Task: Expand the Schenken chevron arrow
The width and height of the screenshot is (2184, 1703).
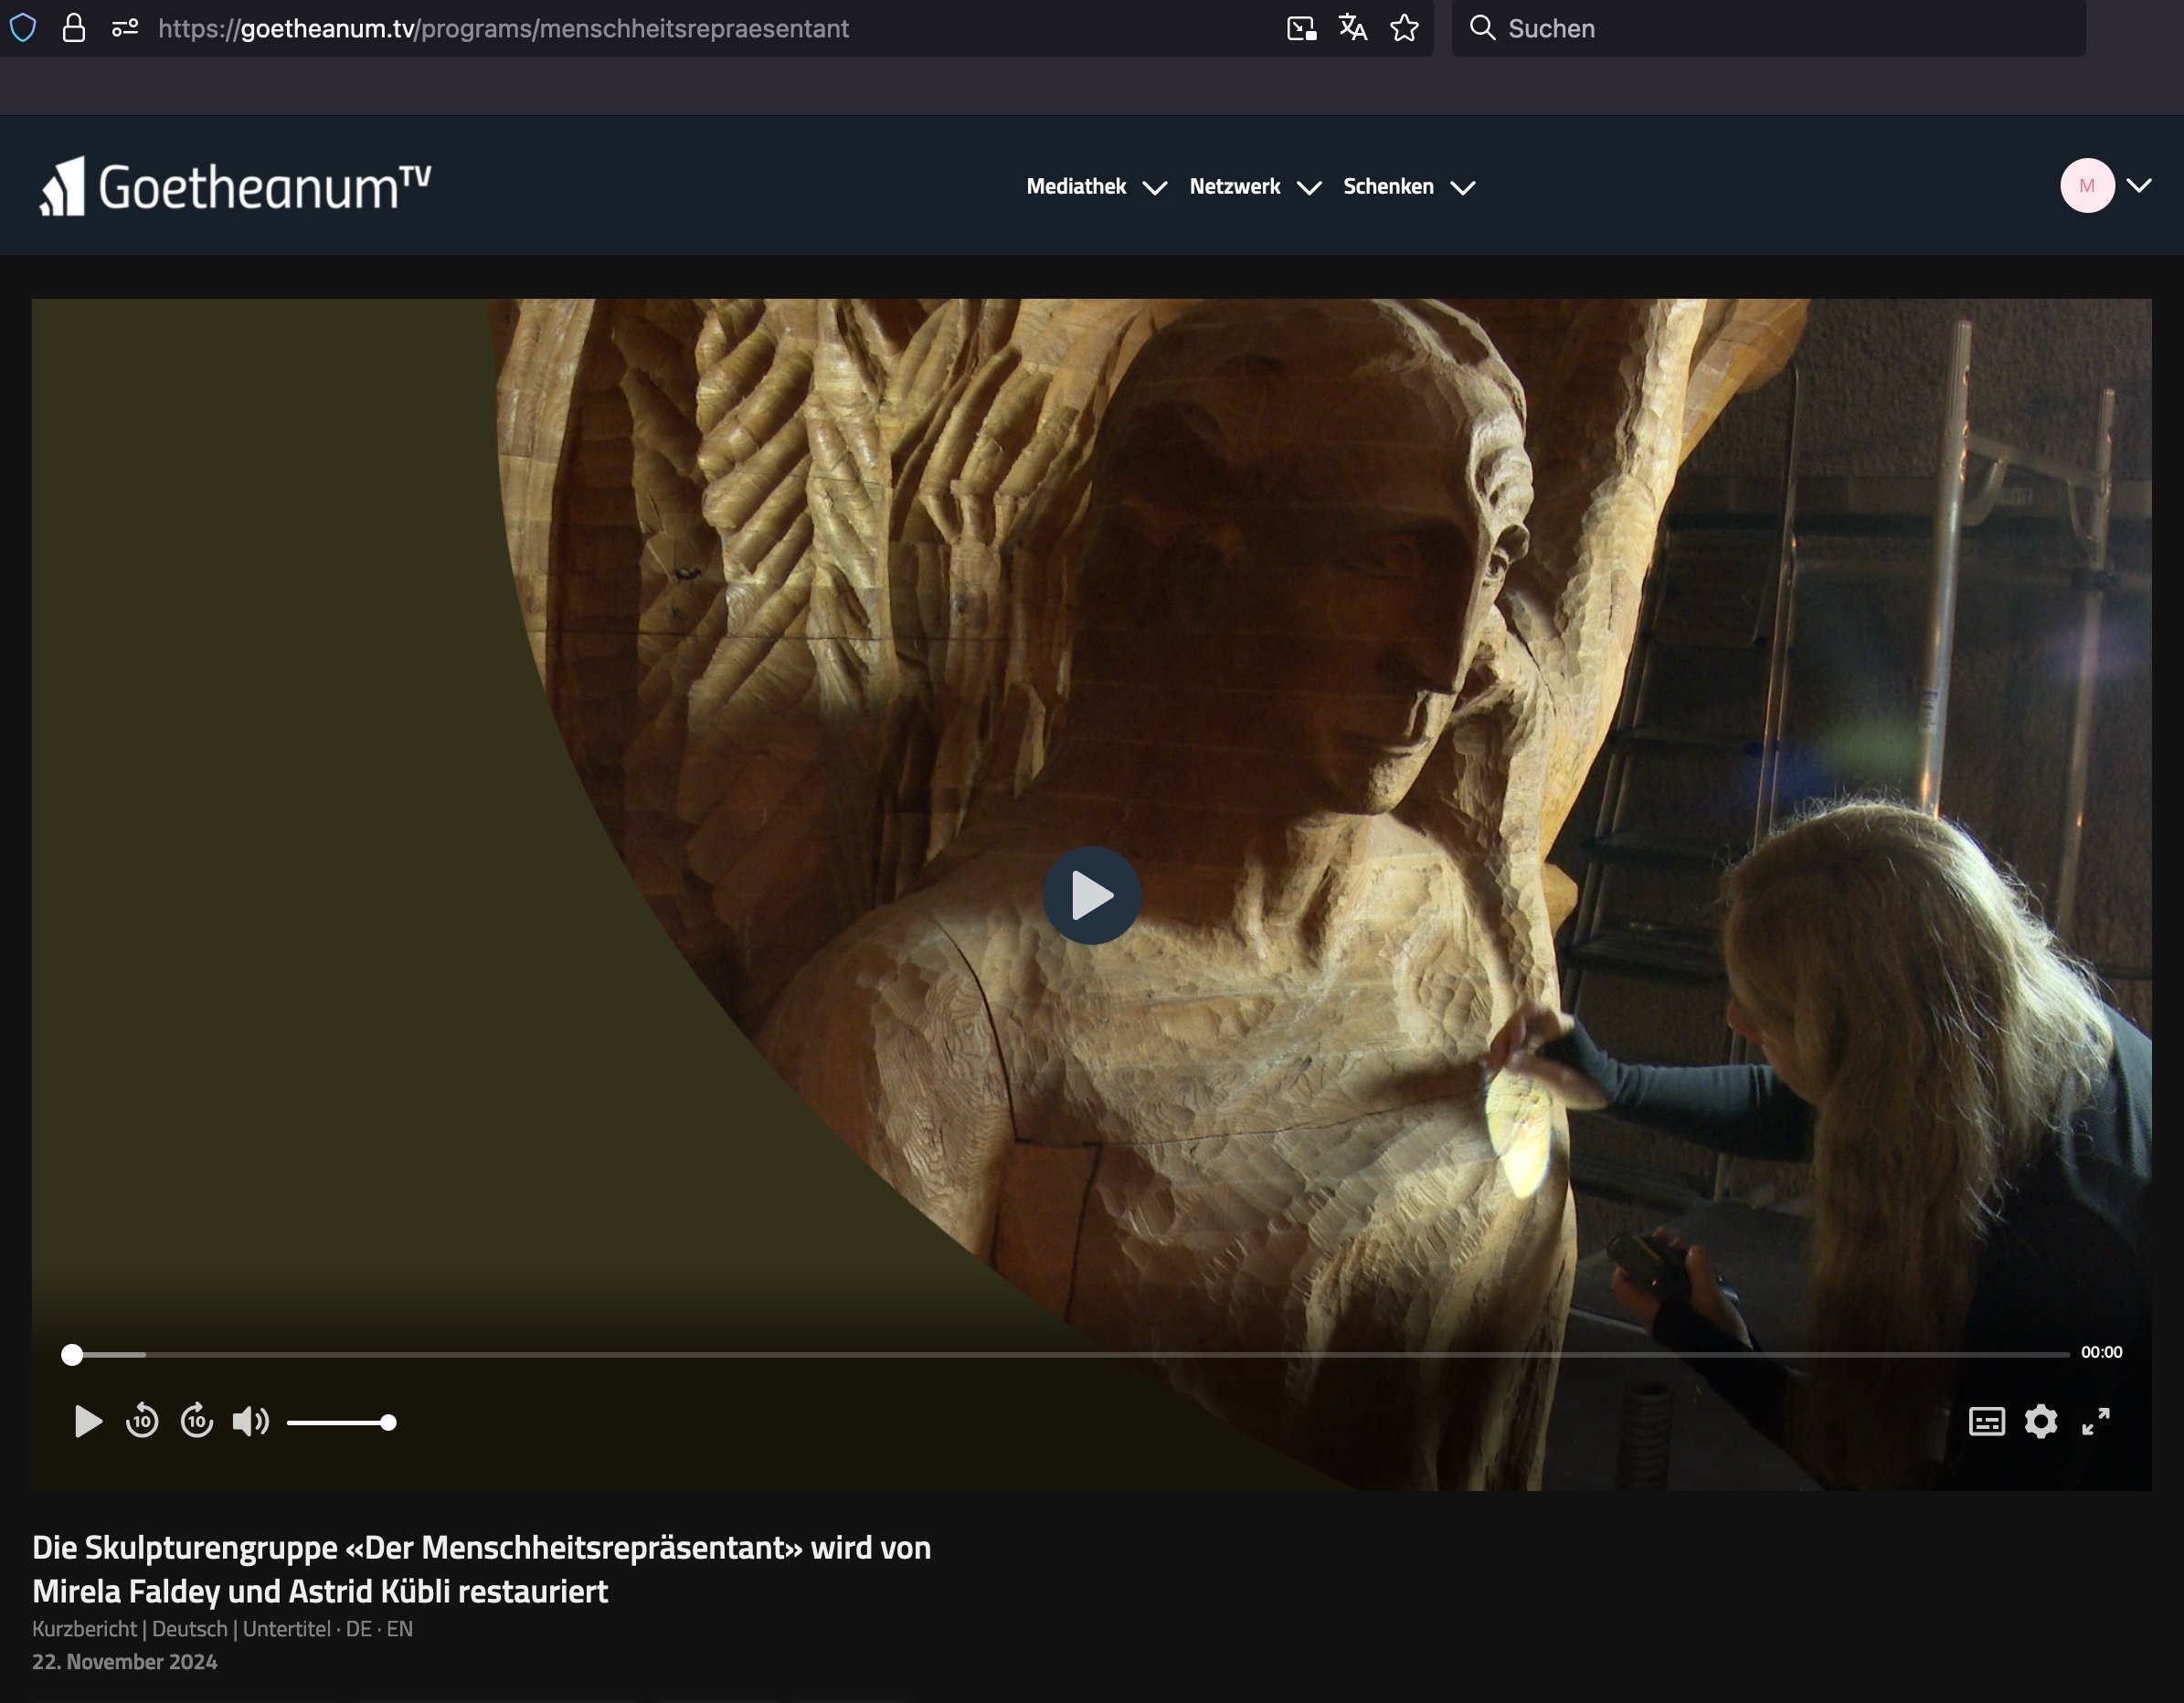Action: [x=1462, y=188]
